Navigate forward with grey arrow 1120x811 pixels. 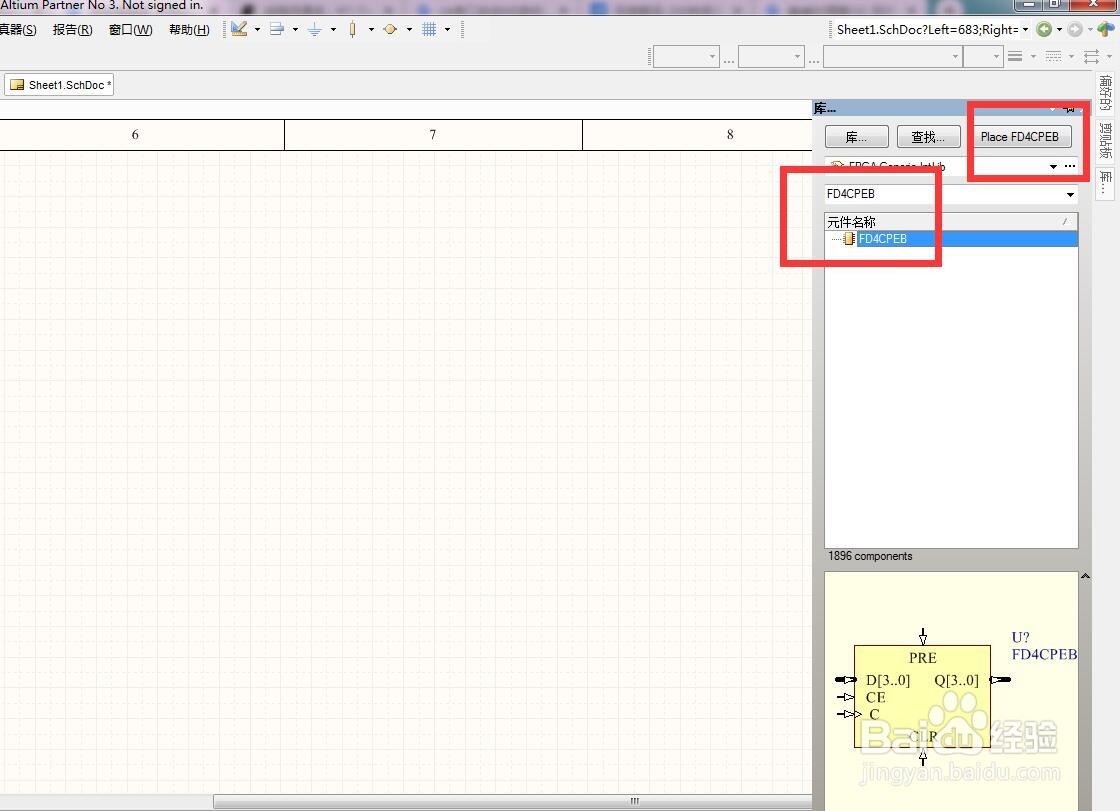click(x=1075, y=29)
